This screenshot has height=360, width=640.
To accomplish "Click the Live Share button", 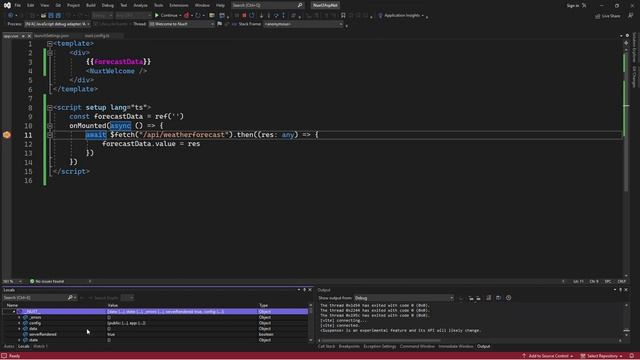I will point(608,16).
